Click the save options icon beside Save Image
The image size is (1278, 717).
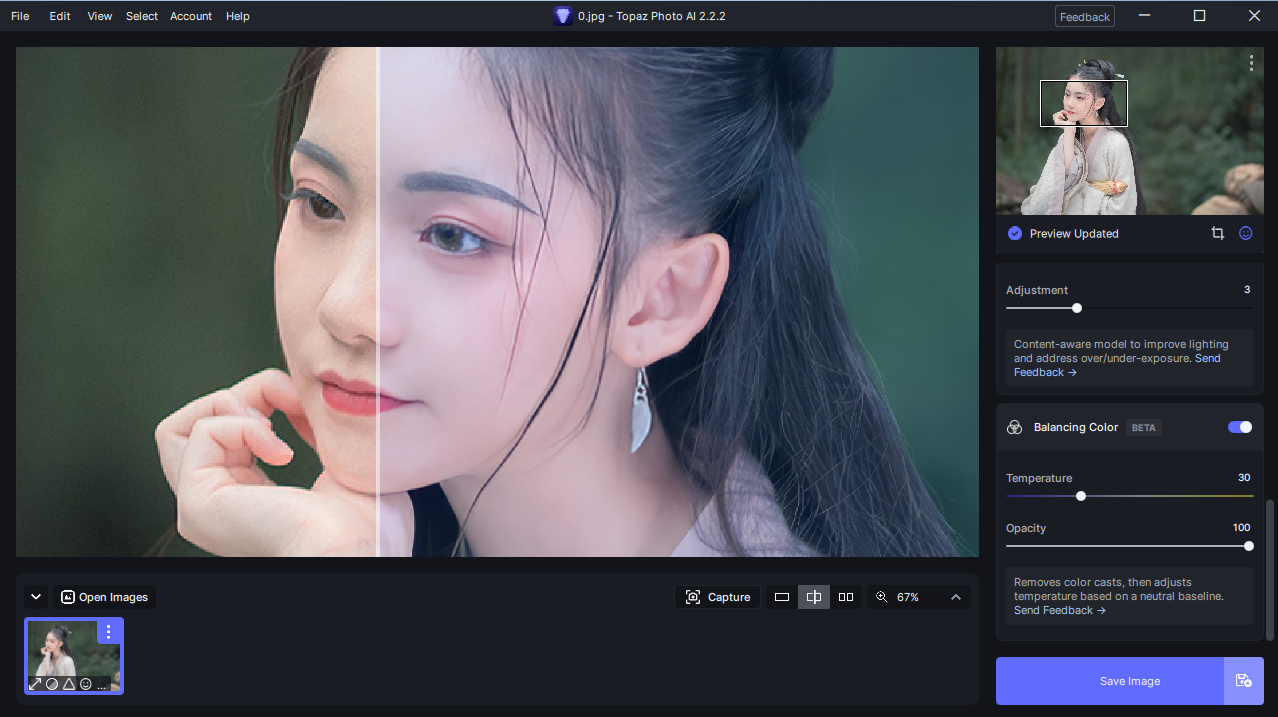1244,681
